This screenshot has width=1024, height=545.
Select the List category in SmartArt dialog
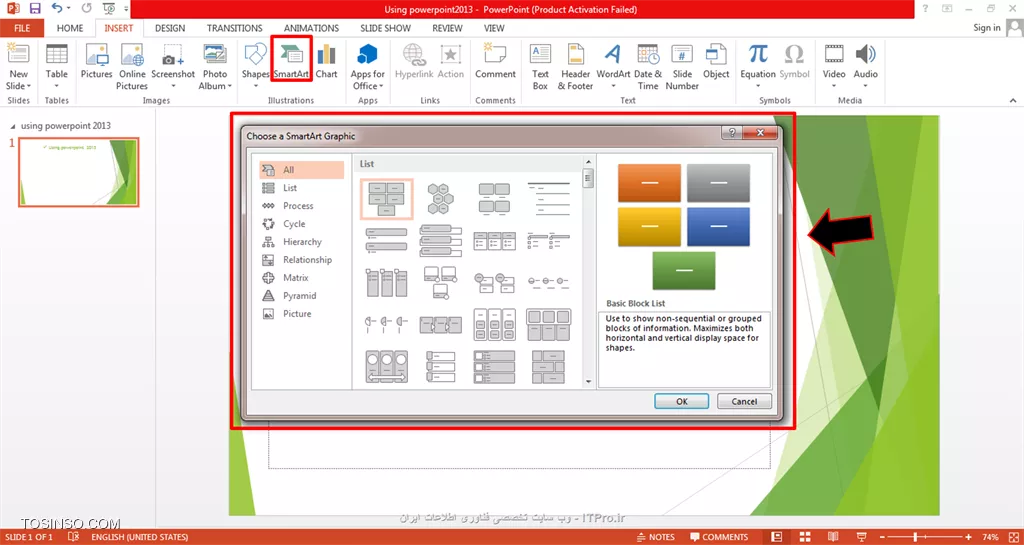pos(302,188)
